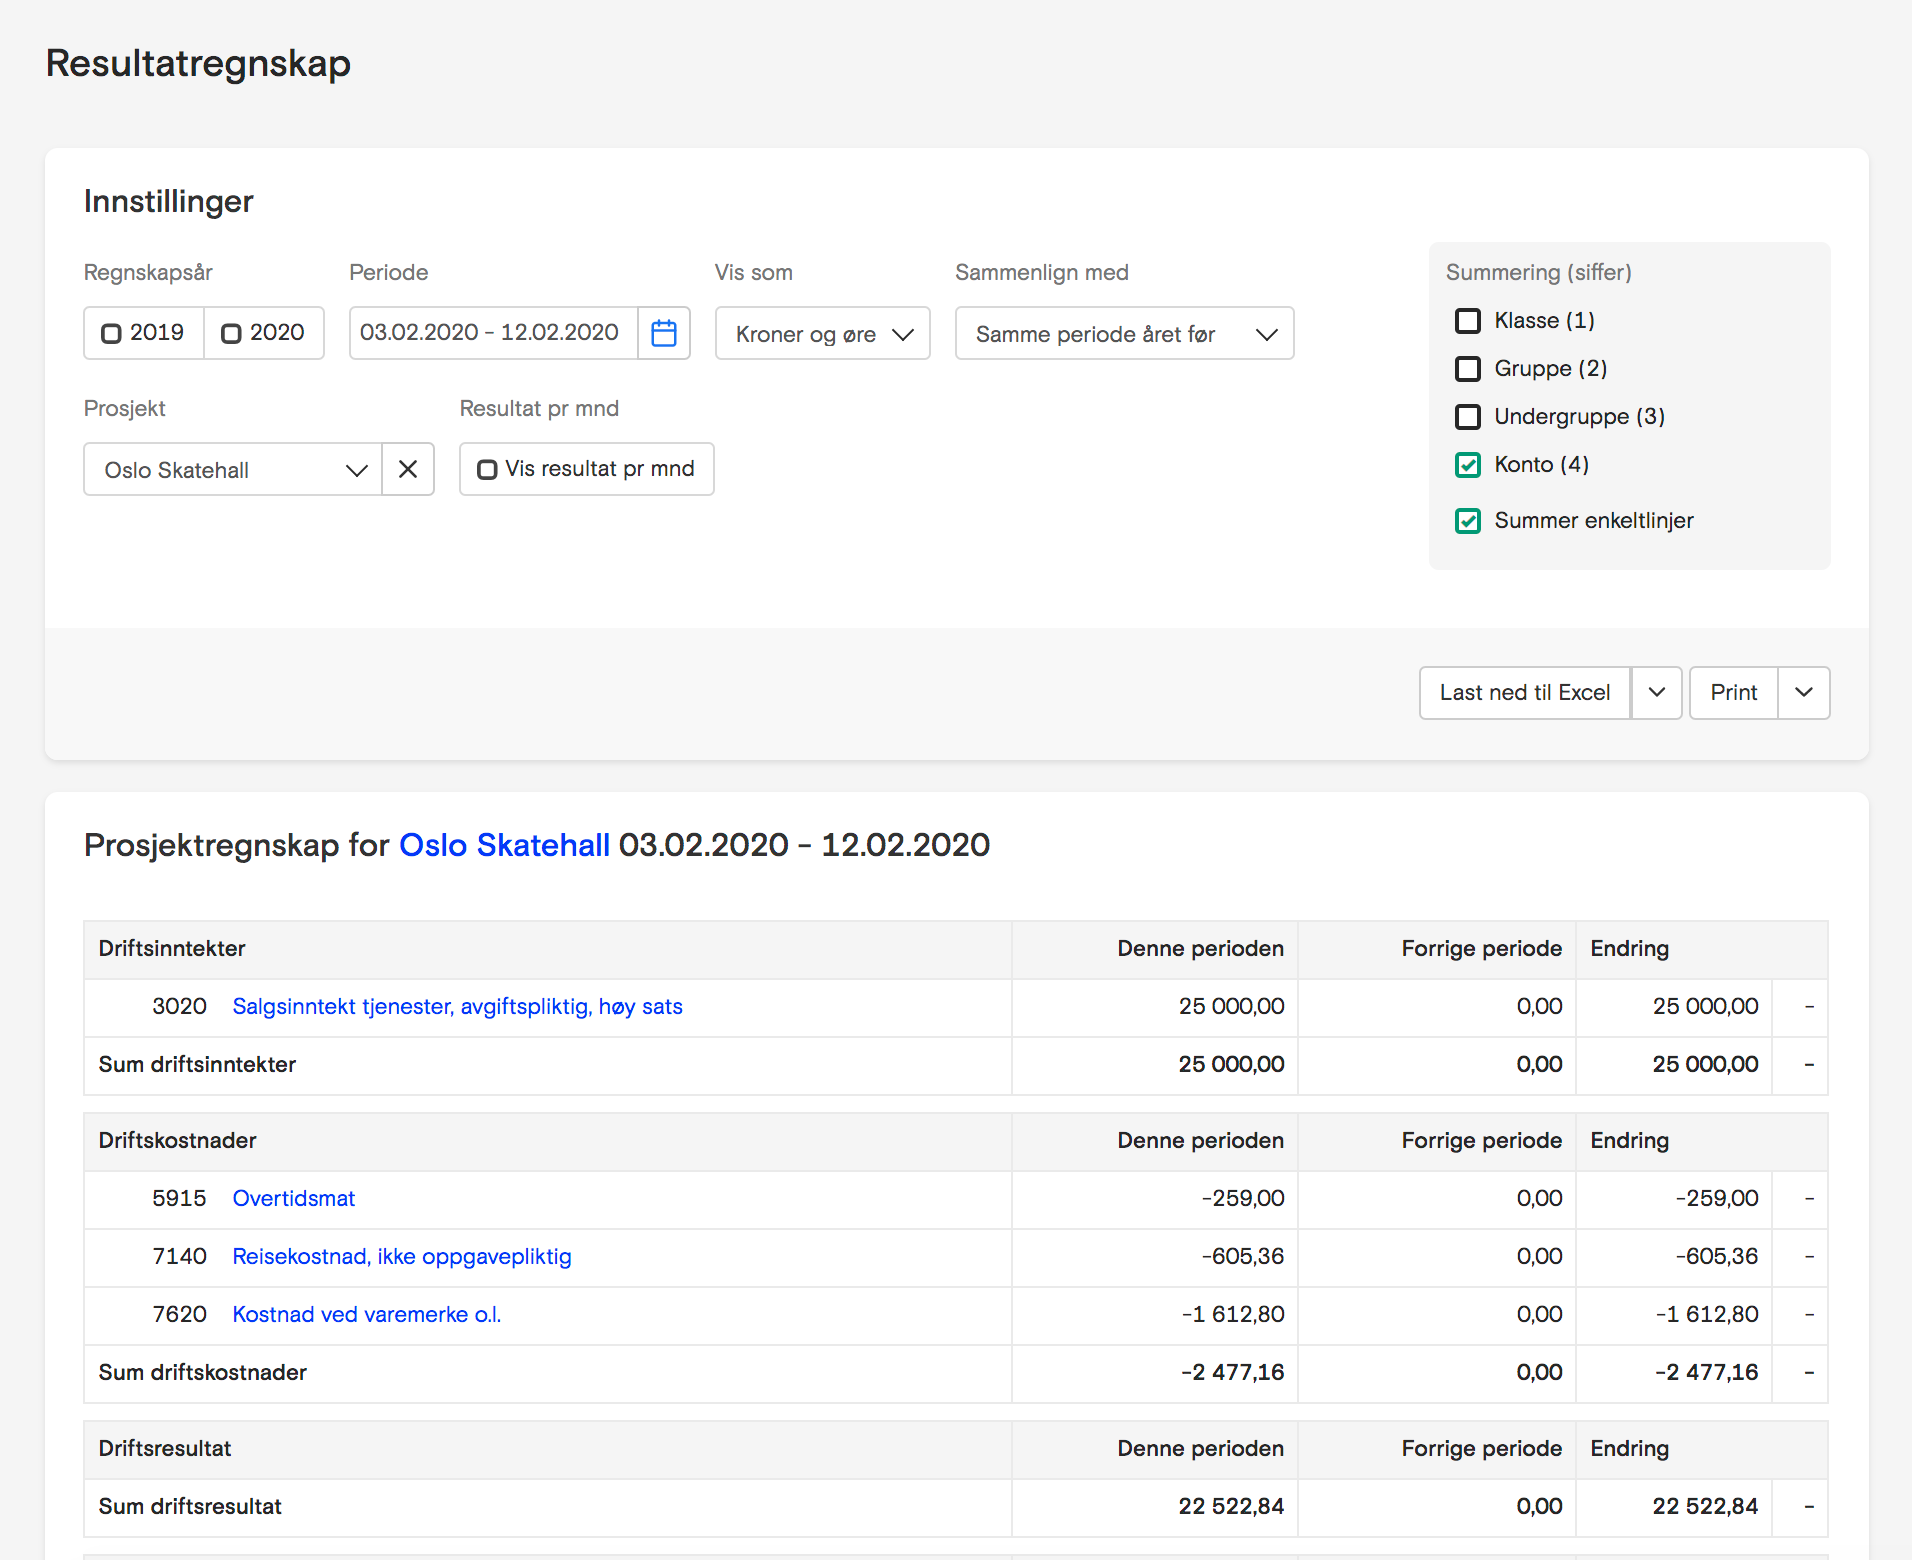Click Sum driftsresultat row label
Viewport: 1912px width, 1560px height.
pos(190,1507)
